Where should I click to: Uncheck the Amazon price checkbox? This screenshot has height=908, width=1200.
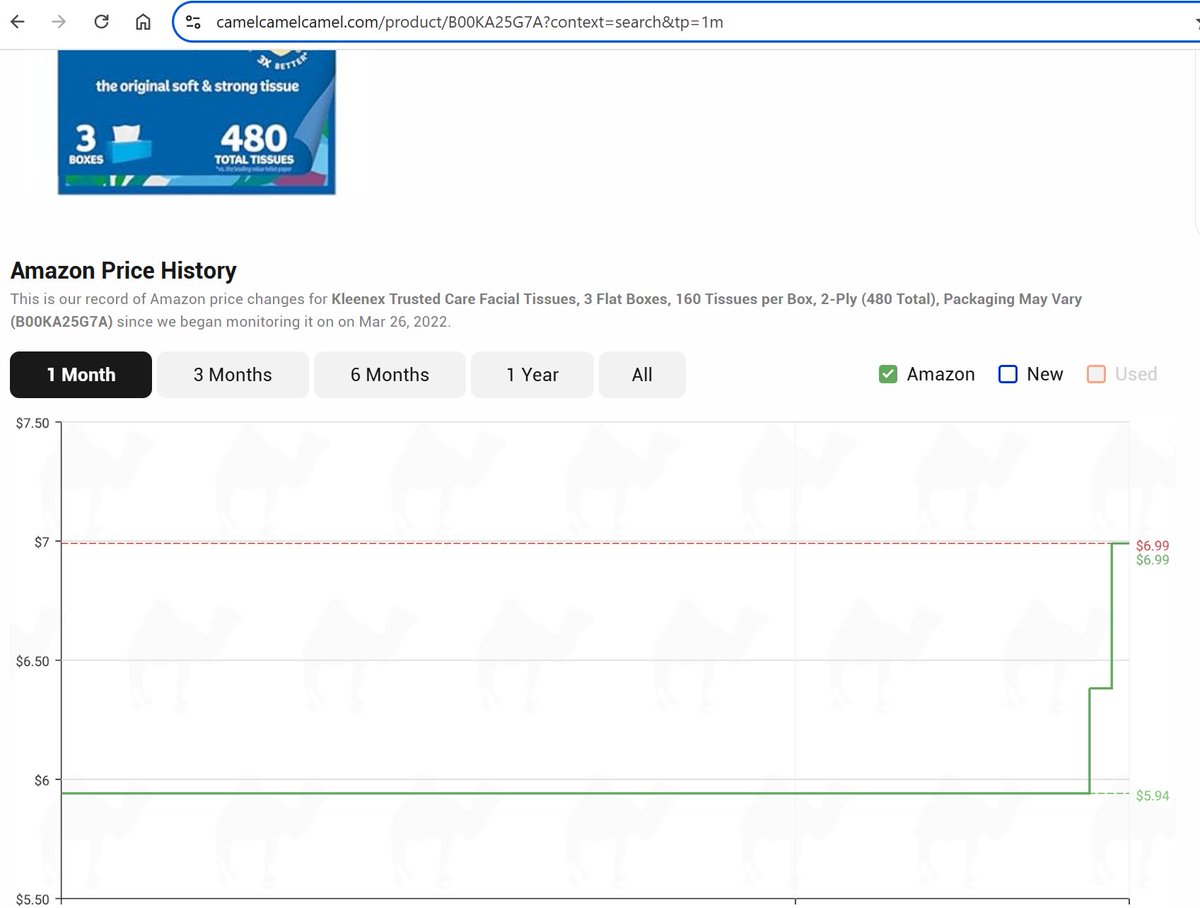pos(888,374)
